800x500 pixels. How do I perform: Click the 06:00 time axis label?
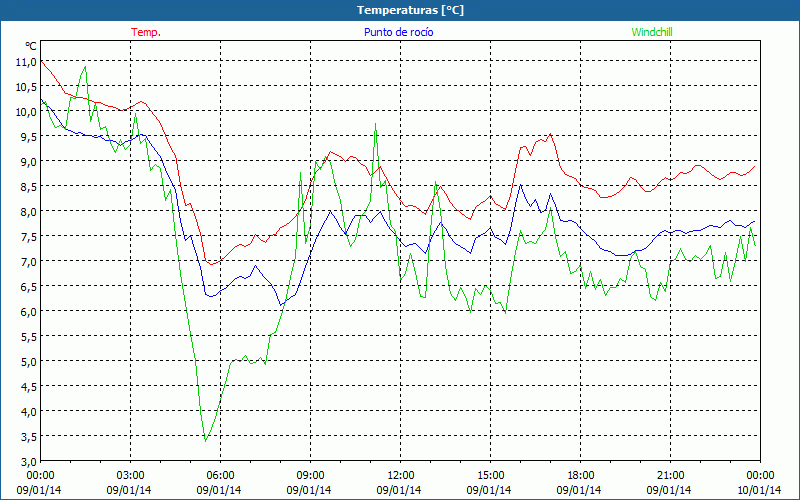click(x=220, y=476)
